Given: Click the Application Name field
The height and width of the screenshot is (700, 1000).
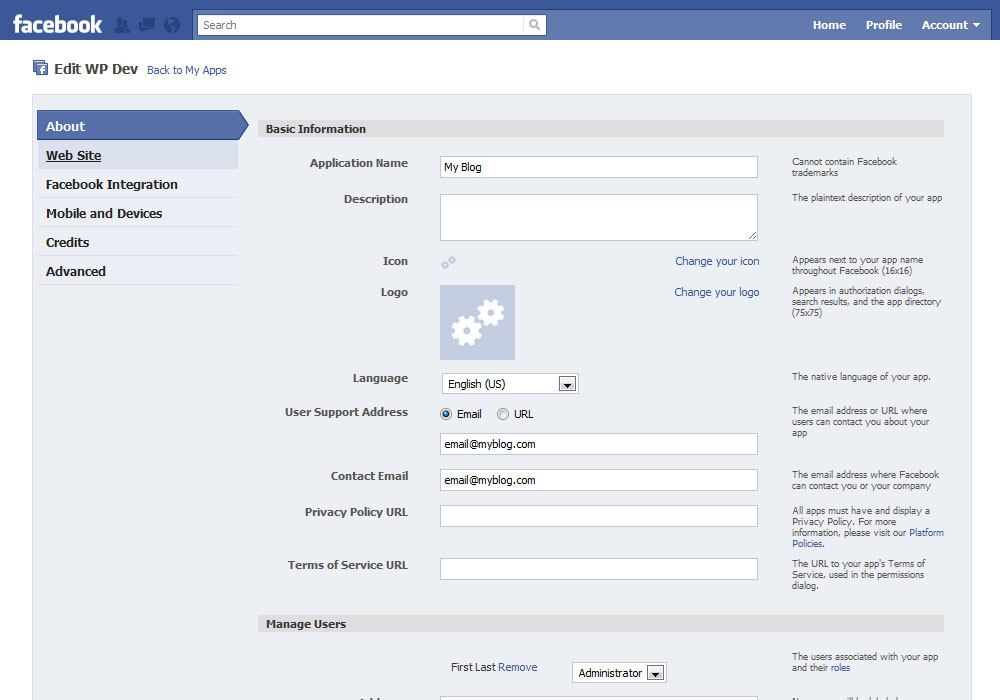Looking at the screenshot, I should tap(599, 167).
